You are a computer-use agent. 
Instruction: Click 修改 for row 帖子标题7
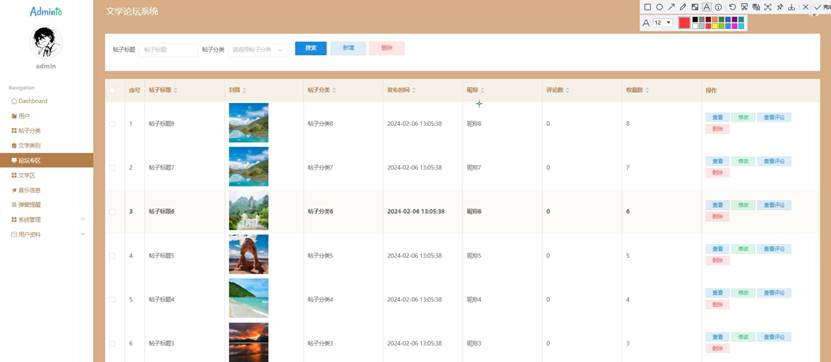743,162
